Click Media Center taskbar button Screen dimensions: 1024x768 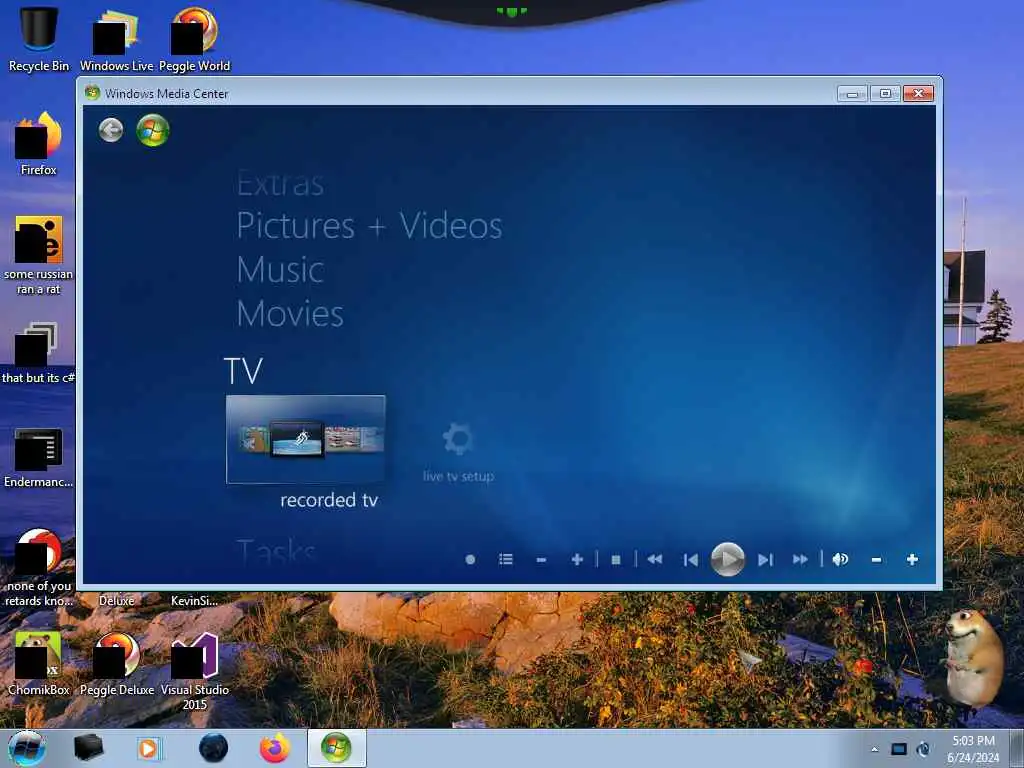[336, 748]
